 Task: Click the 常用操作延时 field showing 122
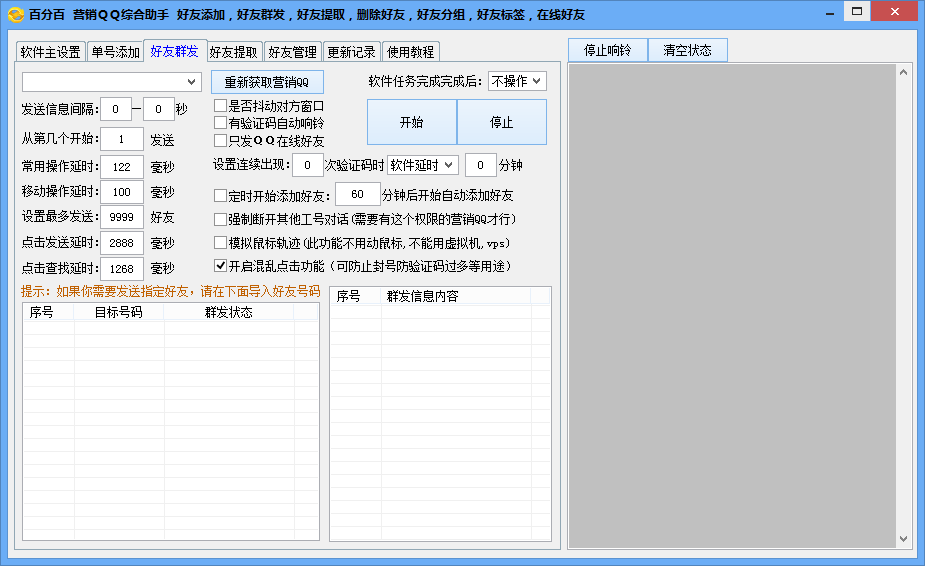(x=122, y=167)
